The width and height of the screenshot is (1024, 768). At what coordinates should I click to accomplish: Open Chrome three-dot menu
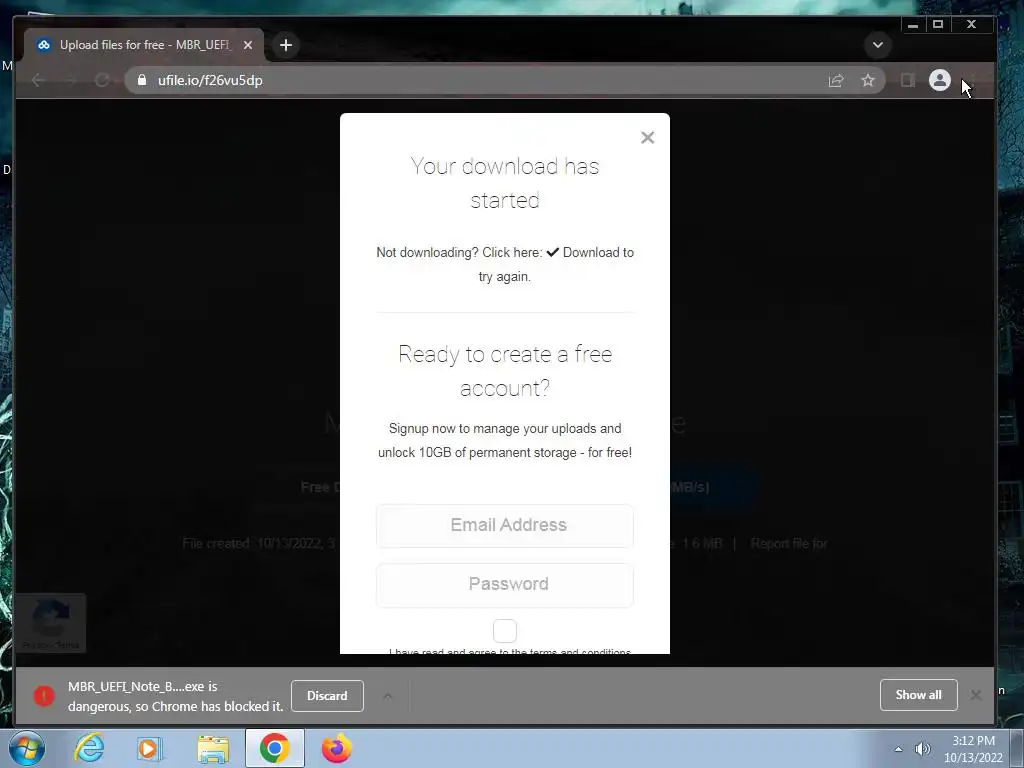click(x=973, y=80)
